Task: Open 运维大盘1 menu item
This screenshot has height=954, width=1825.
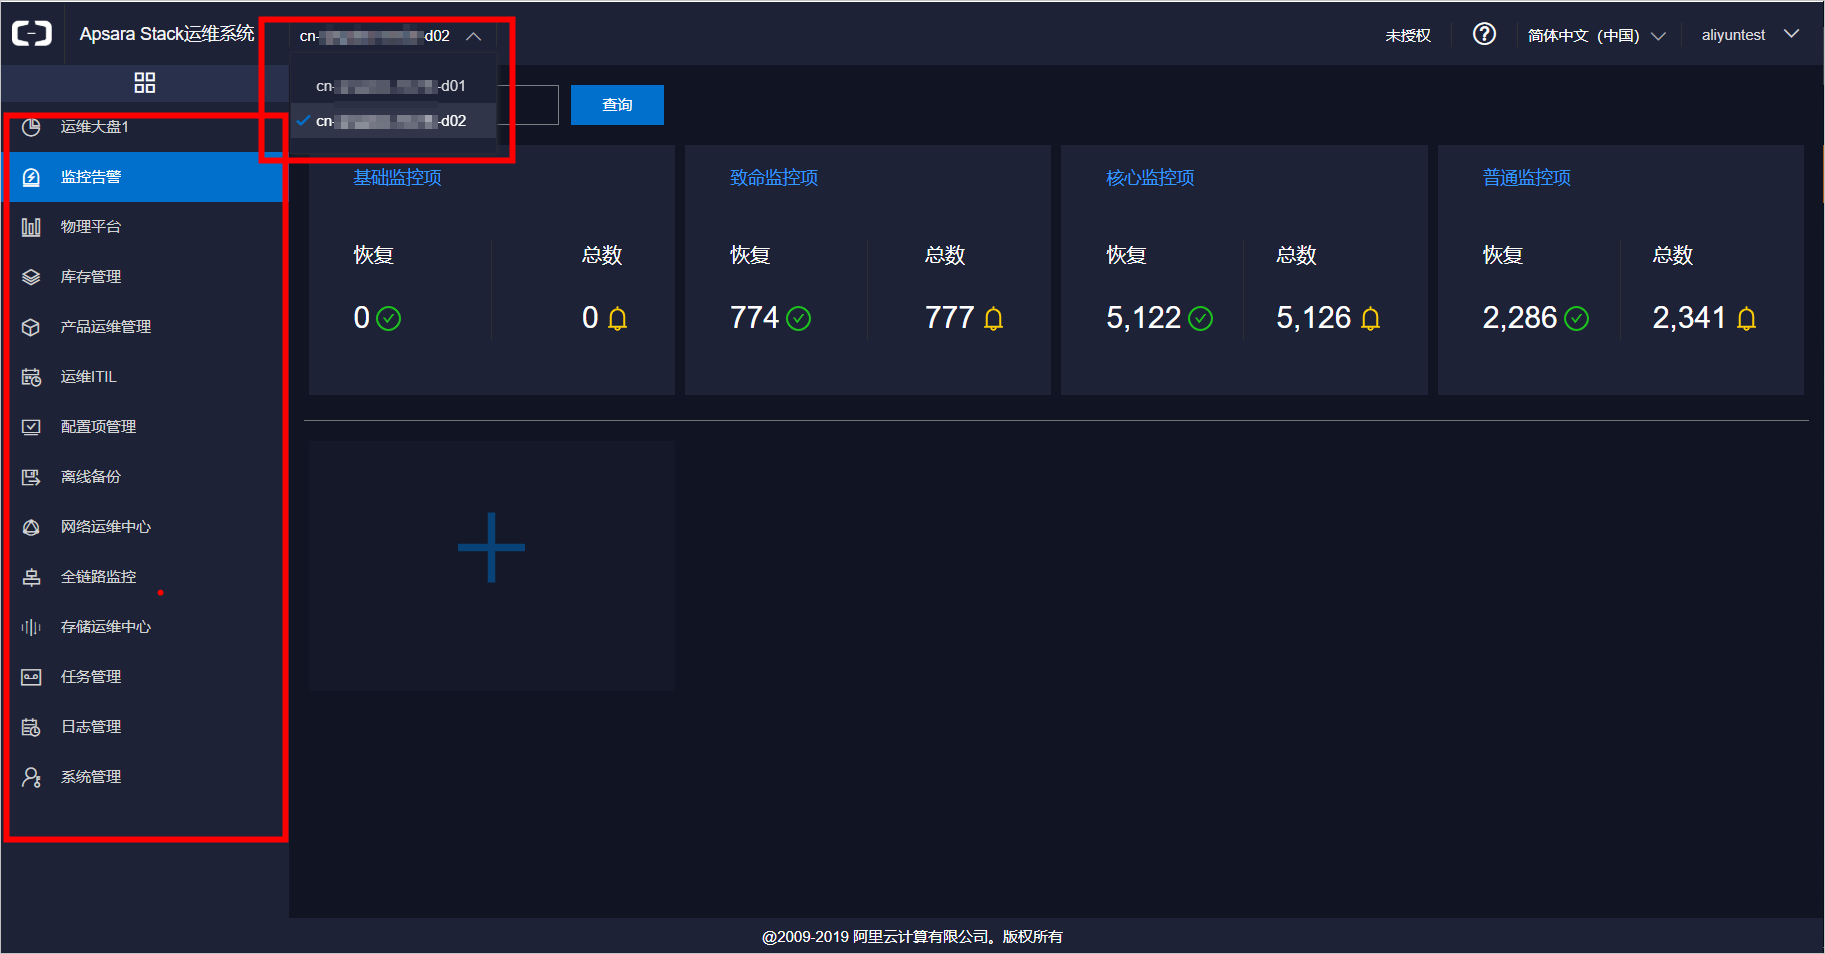Action: (145, 127)
